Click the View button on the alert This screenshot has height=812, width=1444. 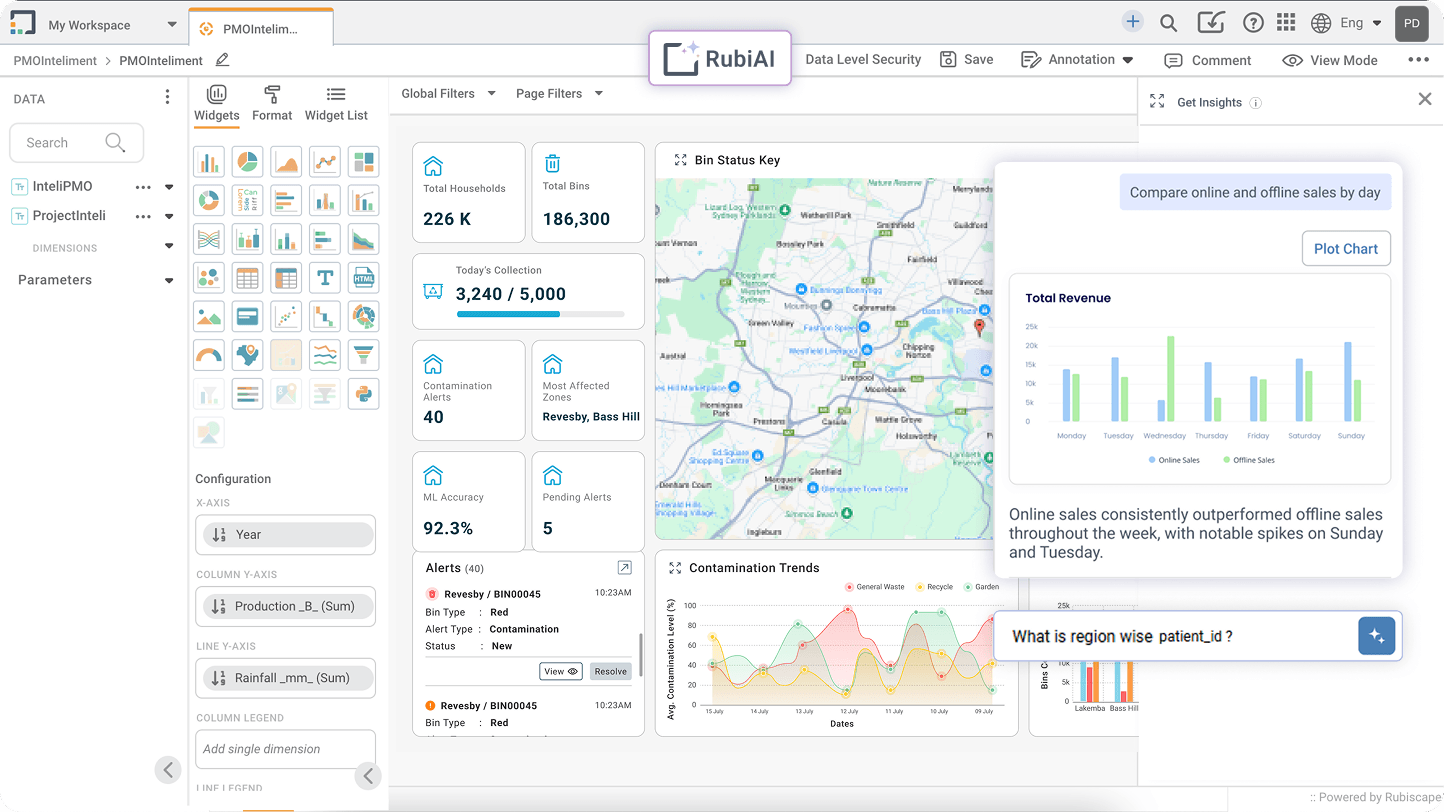tap(561, 671)
